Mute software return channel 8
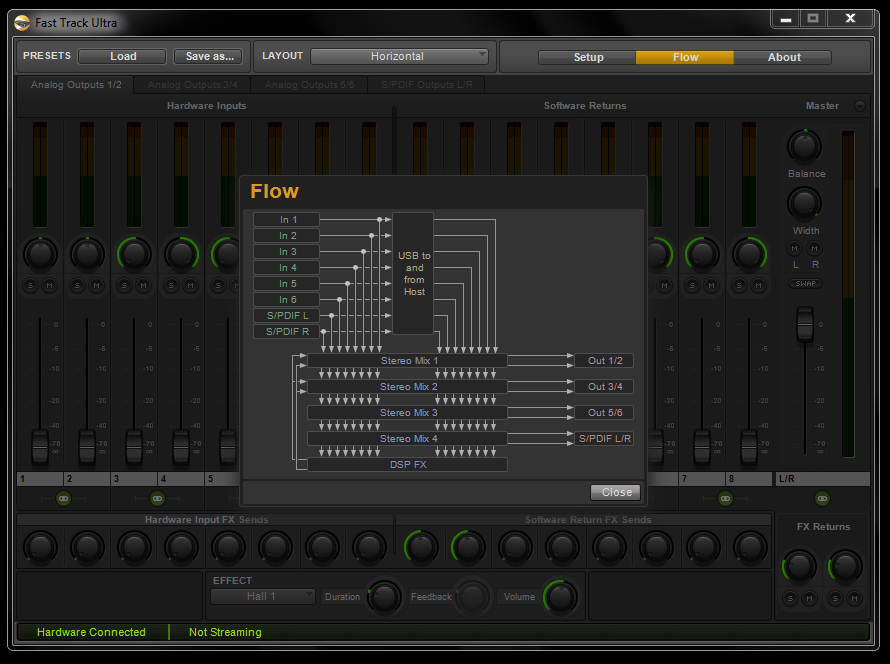890x664 pixels. click(757, 286)
